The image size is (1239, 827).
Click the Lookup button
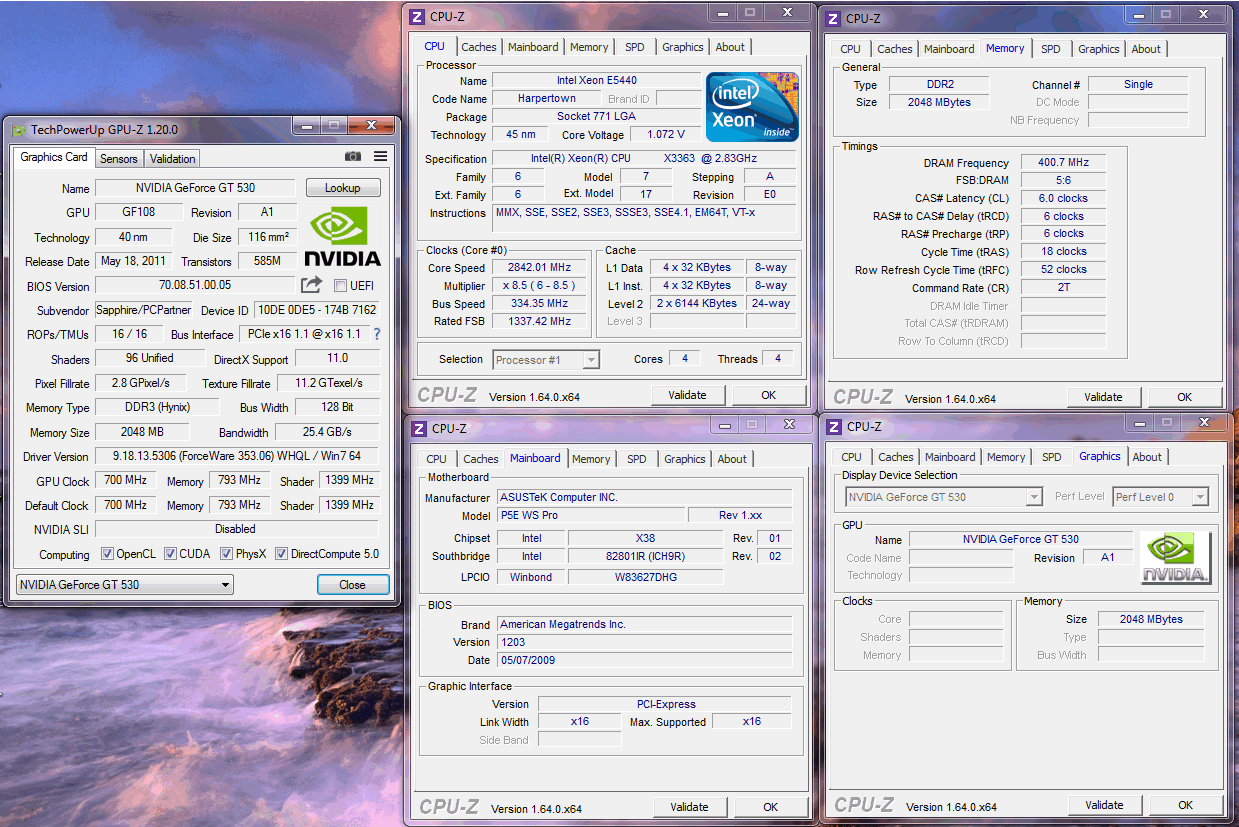[342, 188]
